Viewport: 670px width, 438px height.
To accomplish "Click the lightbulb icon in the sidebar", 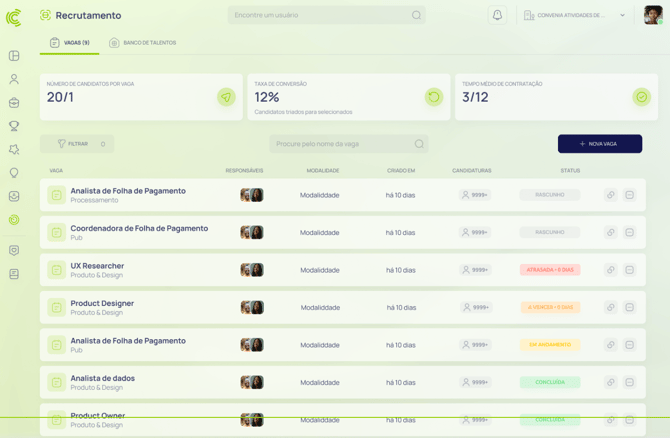I will point(14,173).
